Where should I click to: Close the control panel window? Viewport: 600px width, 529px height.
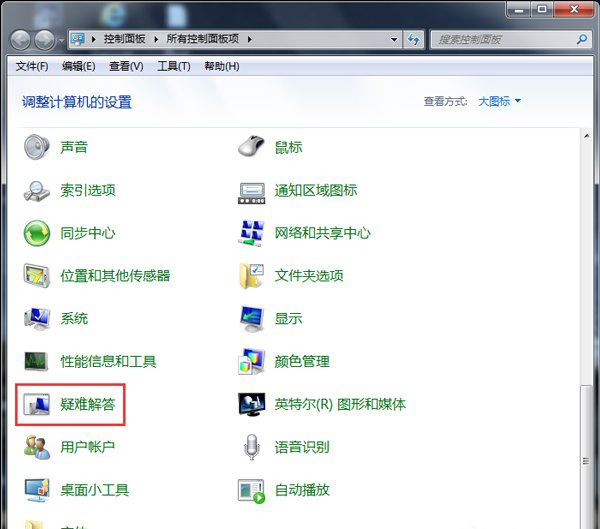(574, 9)
